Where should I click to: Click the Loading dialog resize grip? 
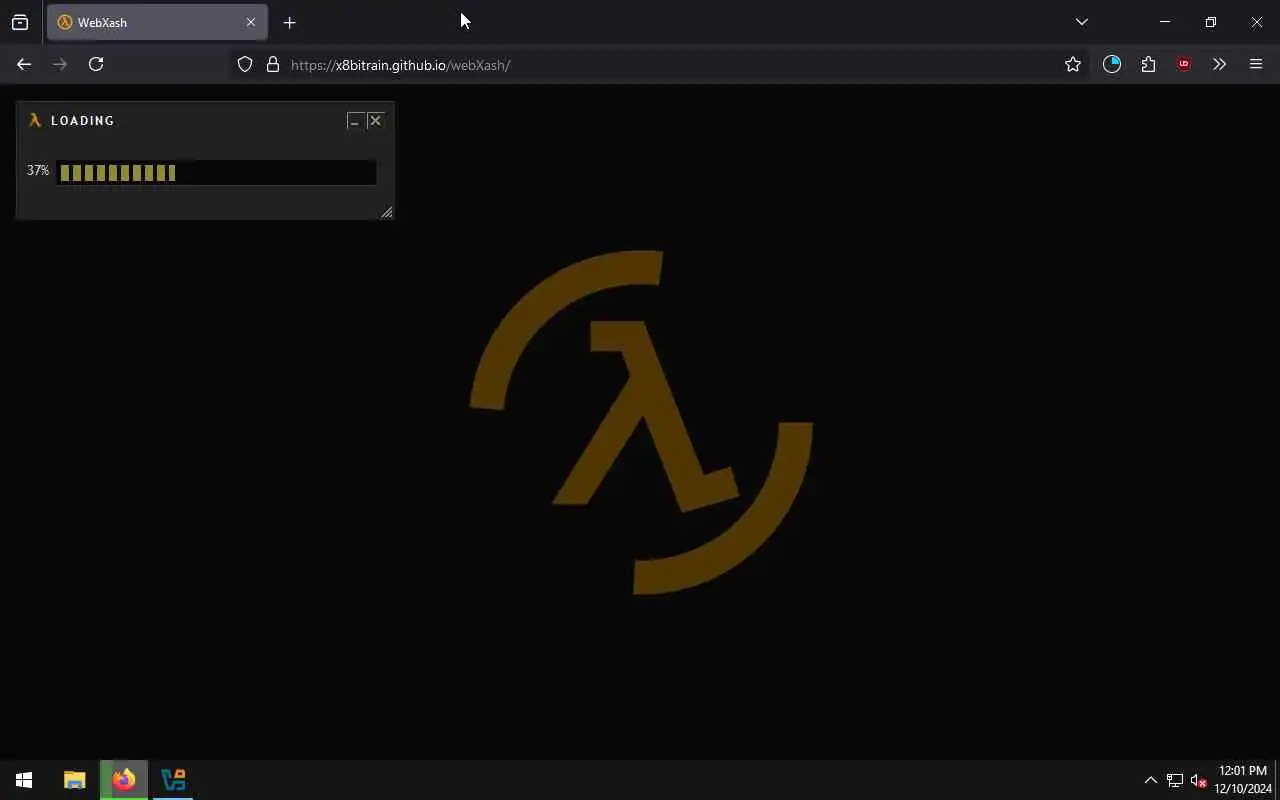point(387,212)
